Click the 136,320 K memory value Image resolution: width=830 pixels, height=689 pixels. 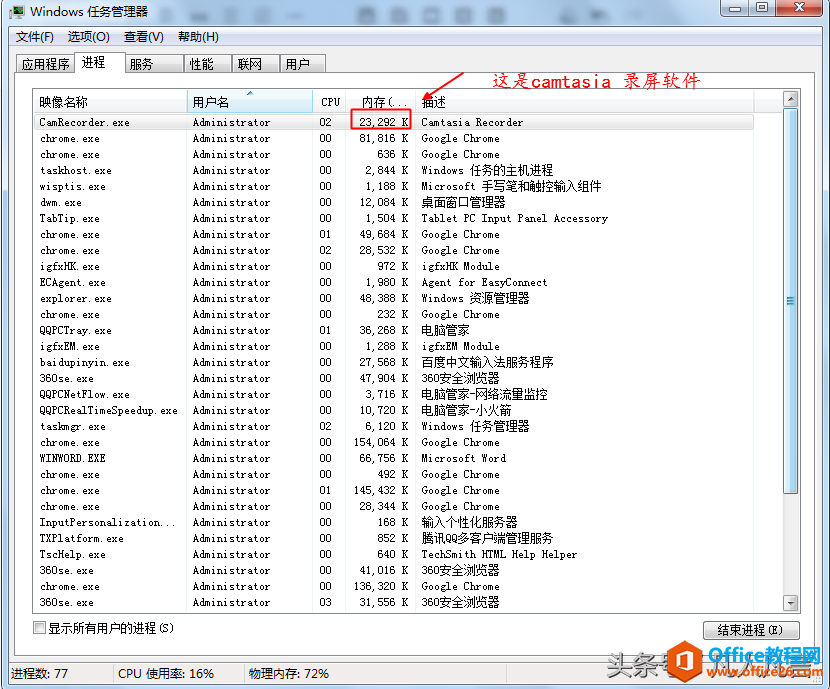pos(381,586)
